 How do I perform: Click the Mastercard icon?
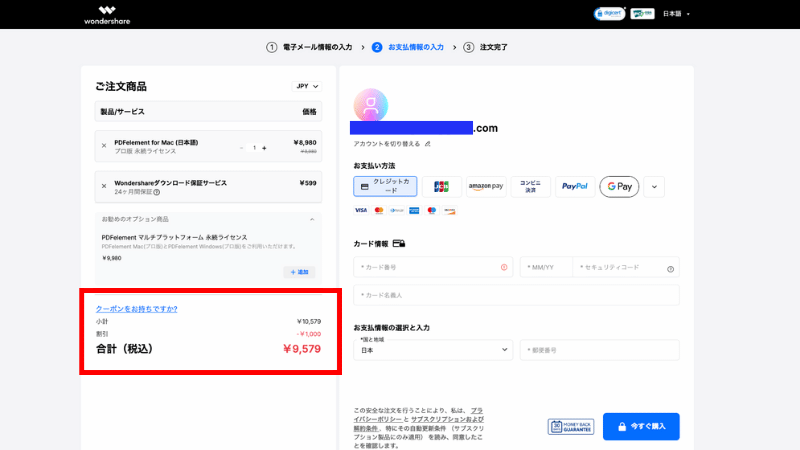pyautogui.click(x=379, y=210)
